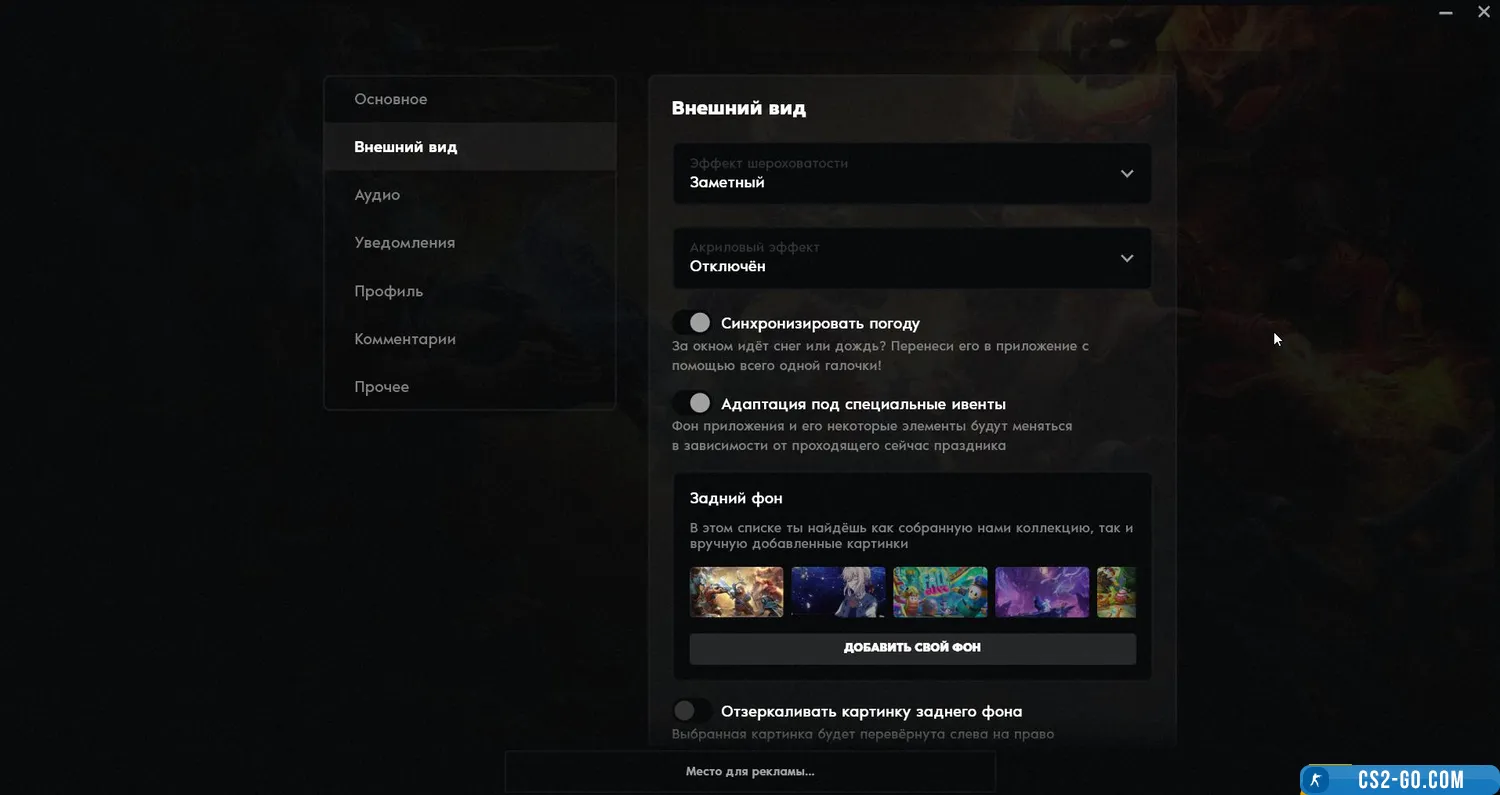Open the Эффект шероховатости dropdown

click(912, 174)
